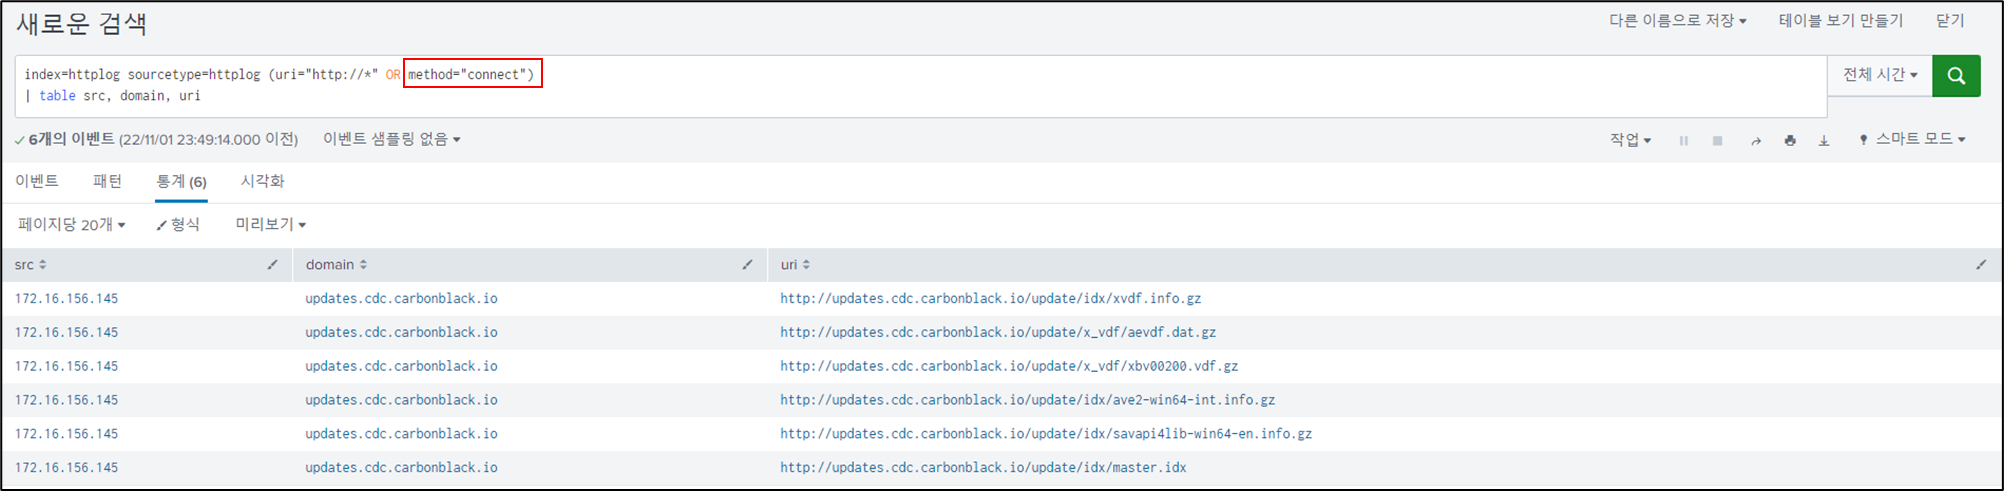Pause the search job

point(1684,141)
